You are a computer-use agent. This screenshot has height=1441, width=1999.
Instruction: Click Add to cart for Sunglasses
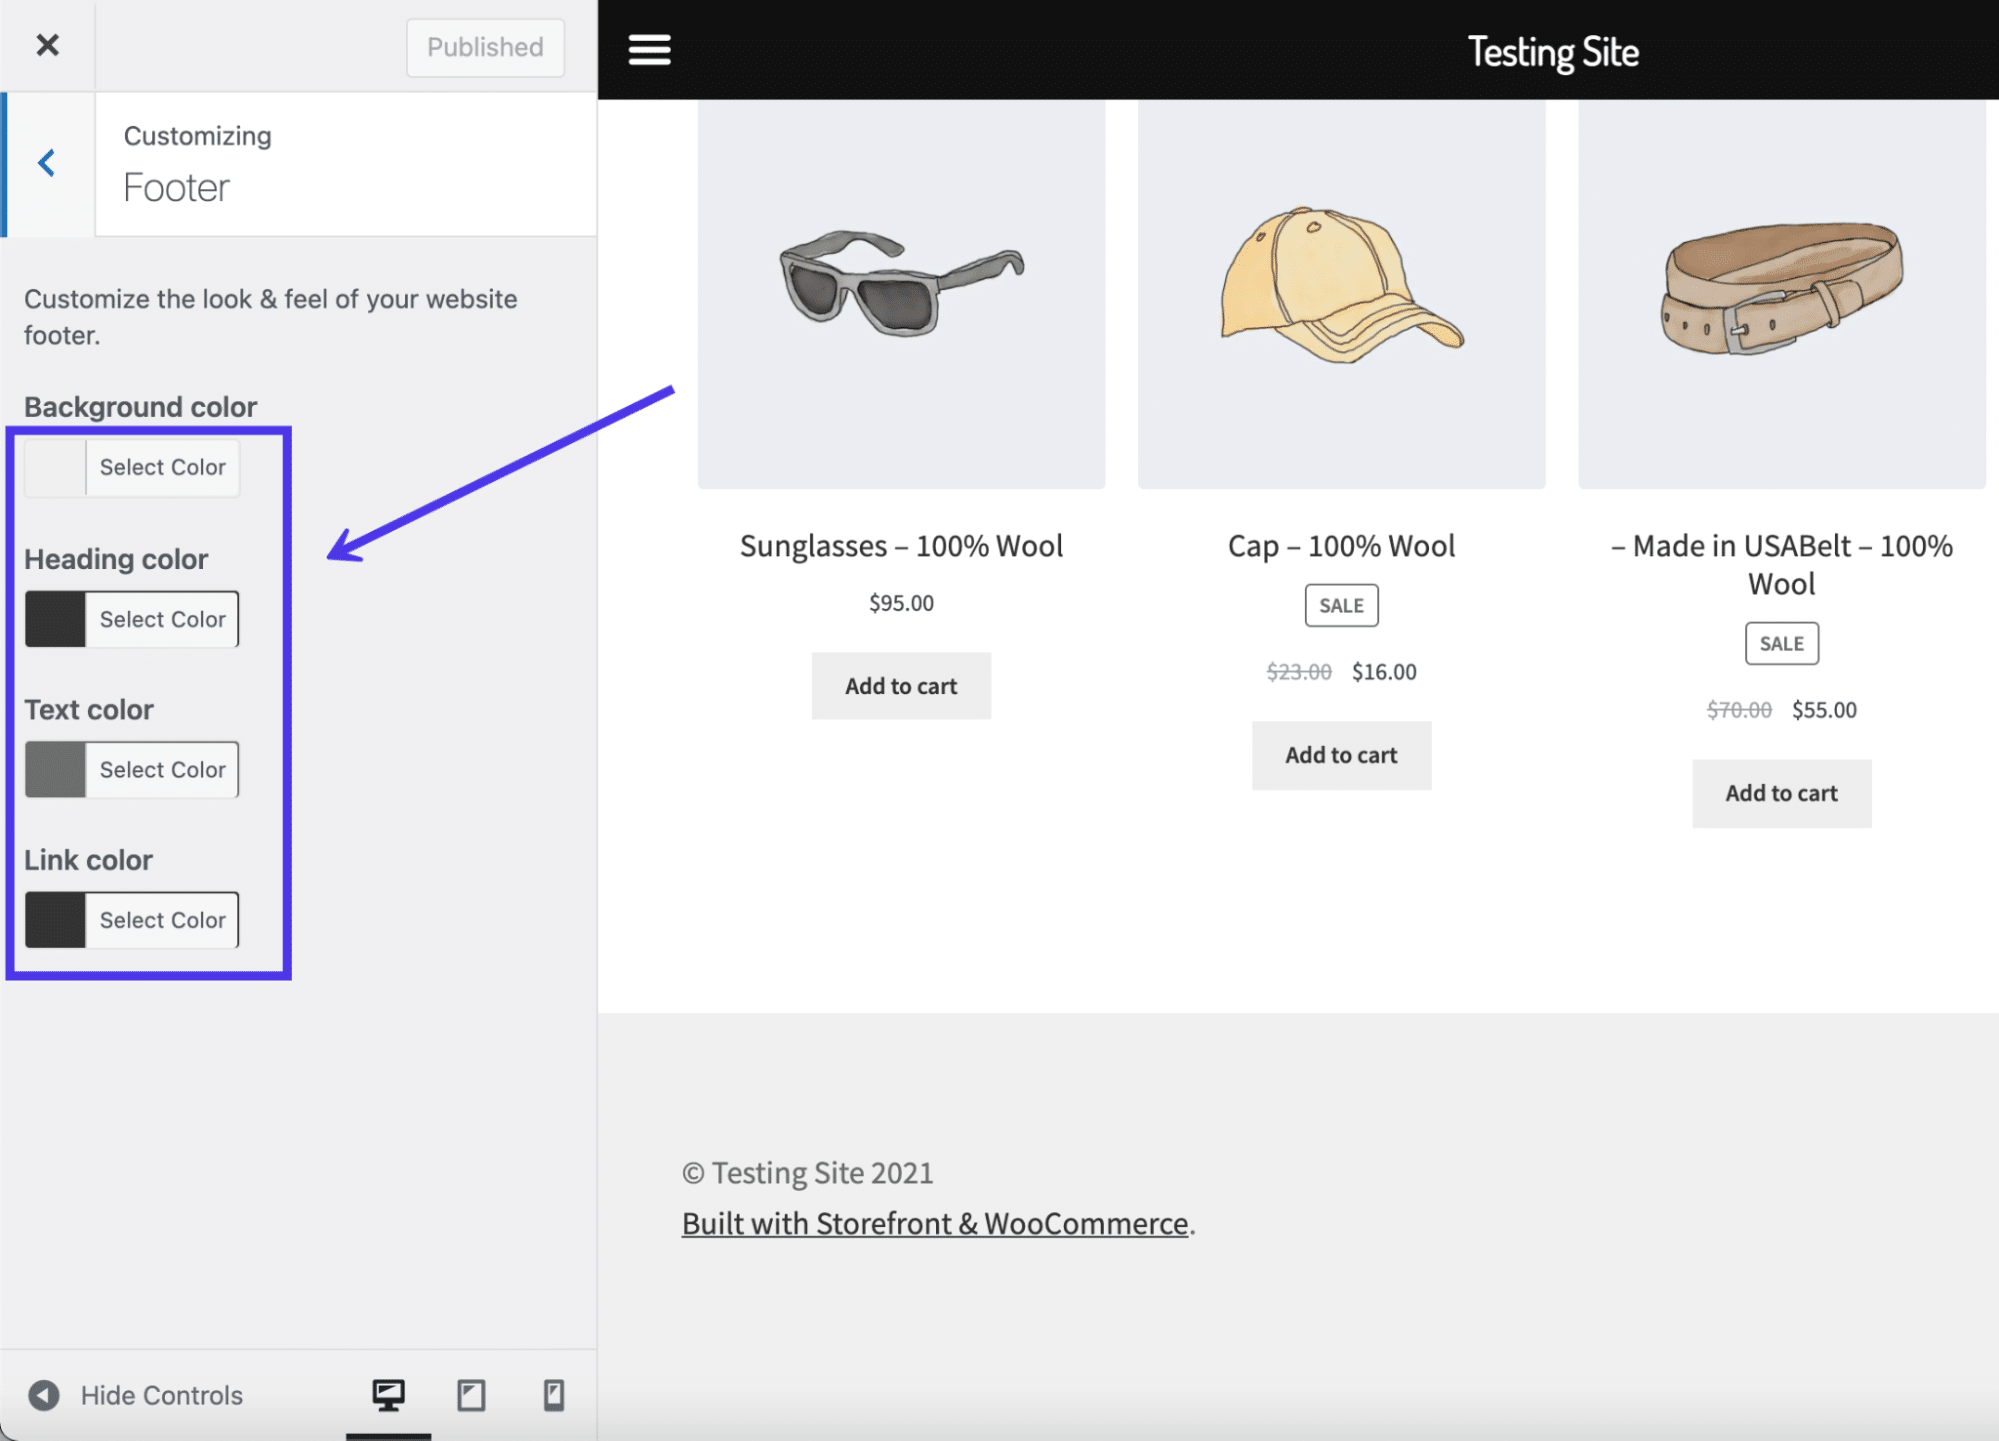pyautogui.click(x=900, y=685)
